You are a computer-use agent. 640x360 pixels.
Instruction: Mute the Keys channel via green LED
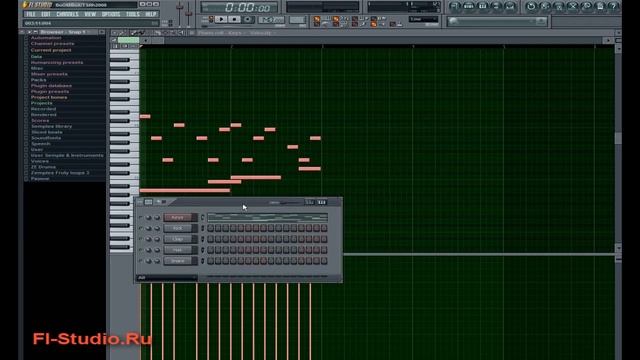[140, 218]
